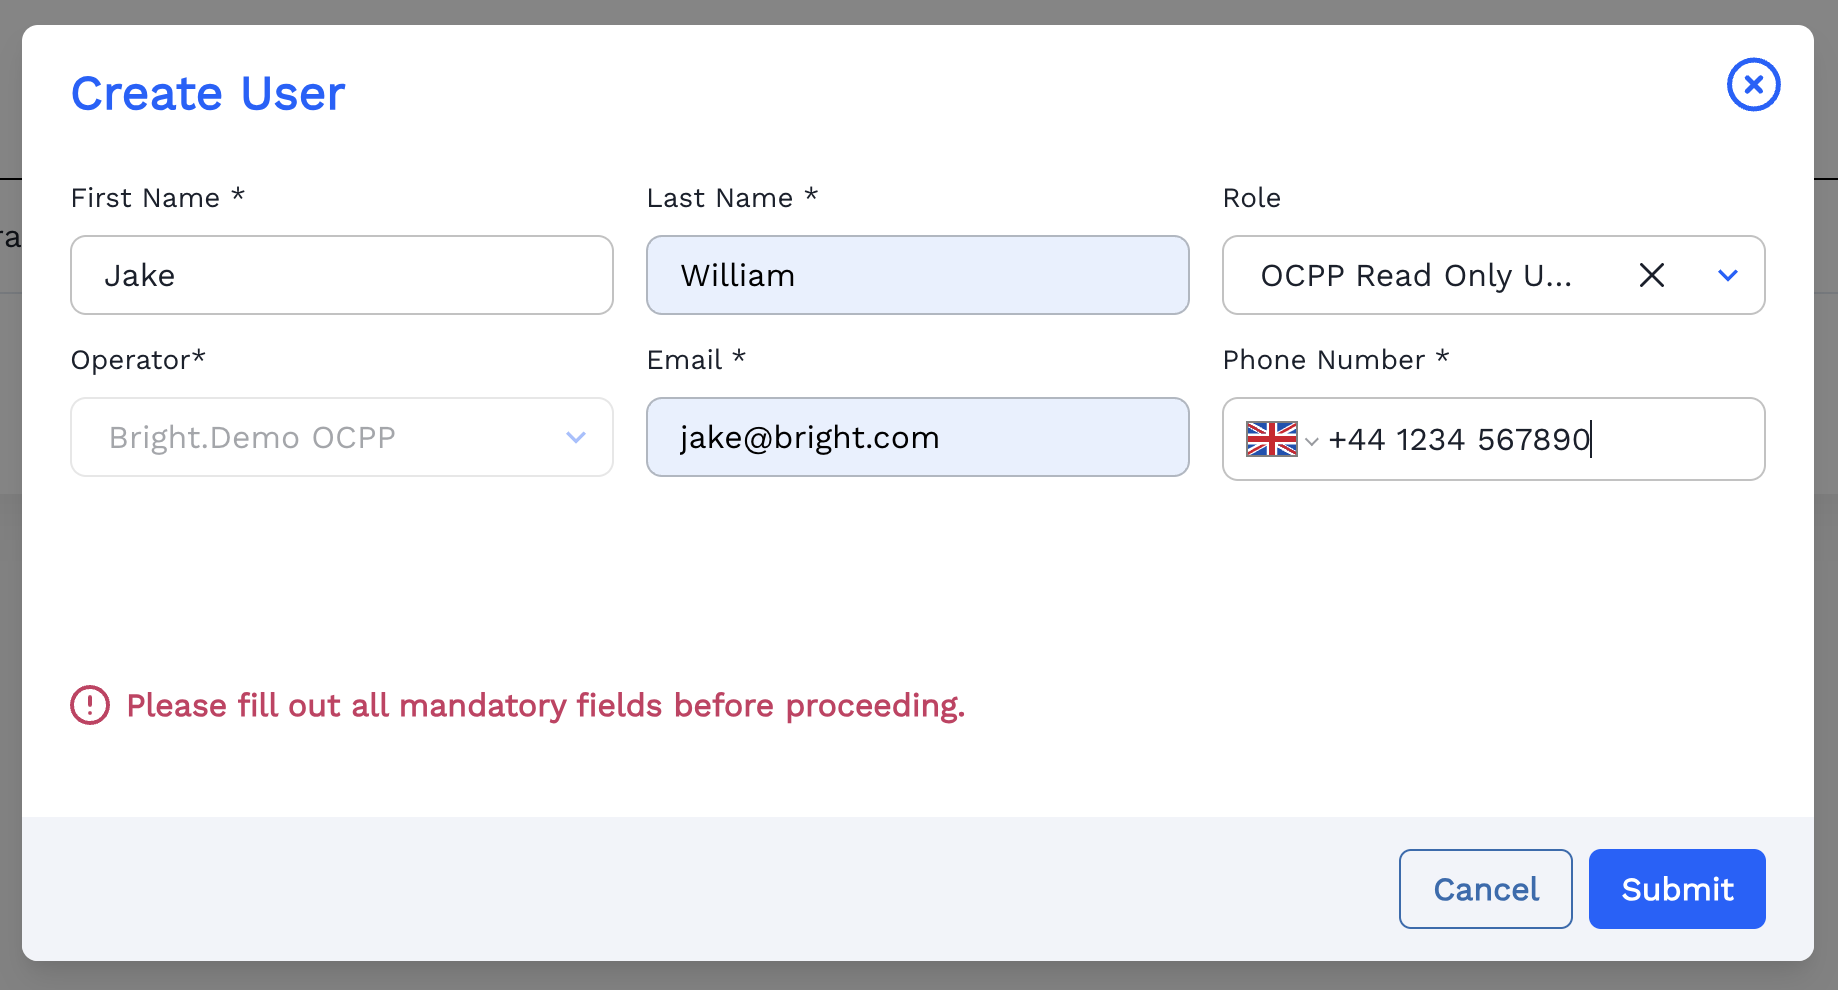This screenshot has height=990, width=1838.
Task: Clear the selected Role value
Action: click(1652, 275)
